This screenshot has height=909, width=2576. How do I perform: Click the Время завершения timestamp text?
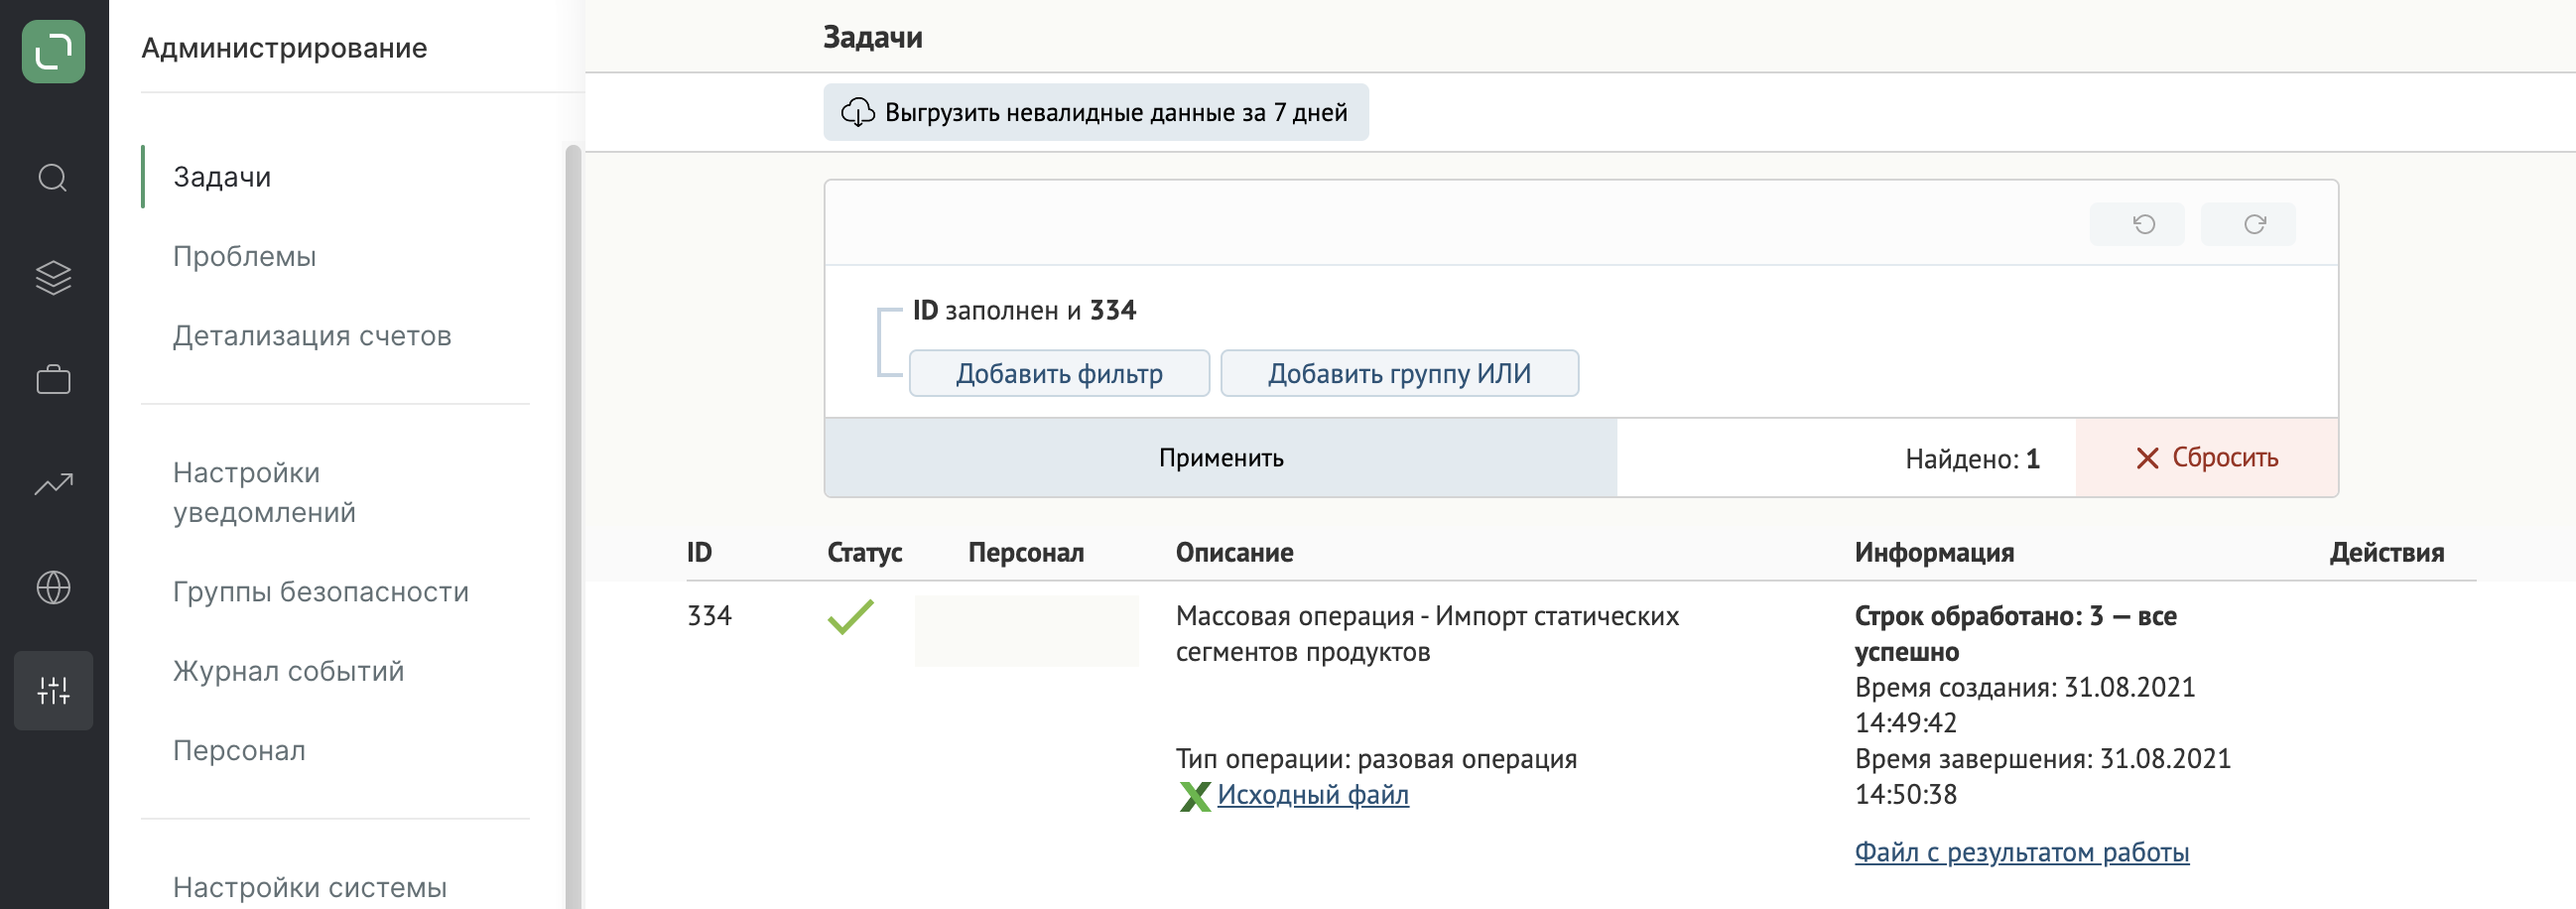[x=2042, y=777]
